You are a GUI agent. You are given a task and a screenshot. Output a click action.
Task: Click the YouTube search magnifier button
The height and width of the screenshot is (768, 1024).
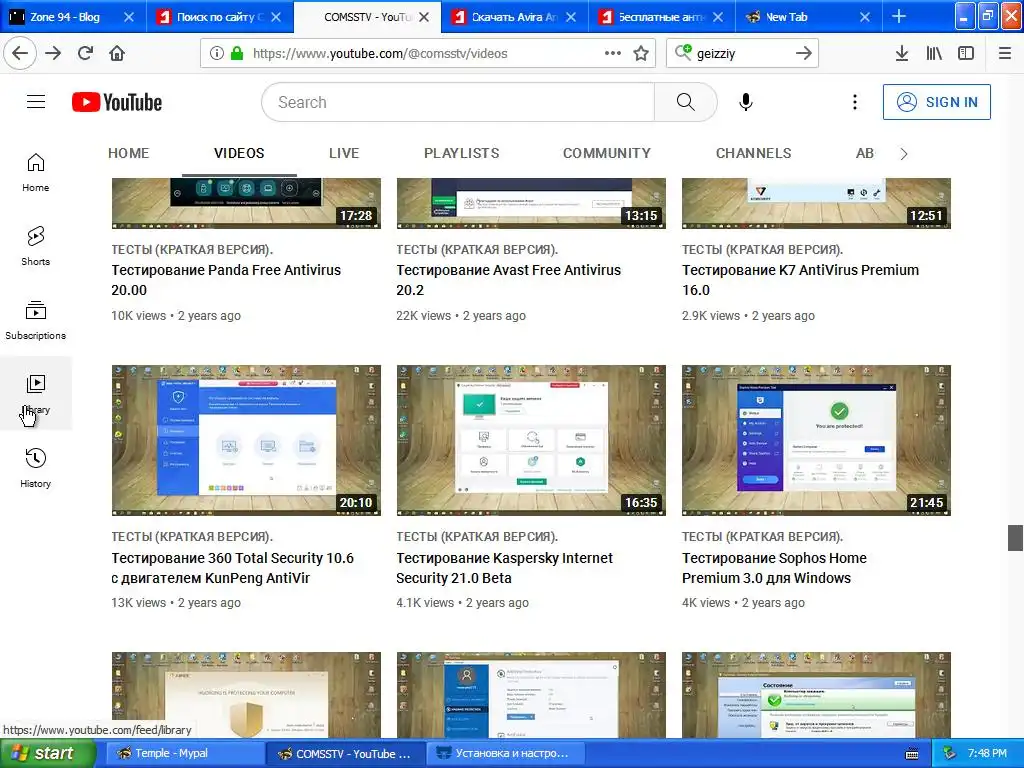point(685,102)
